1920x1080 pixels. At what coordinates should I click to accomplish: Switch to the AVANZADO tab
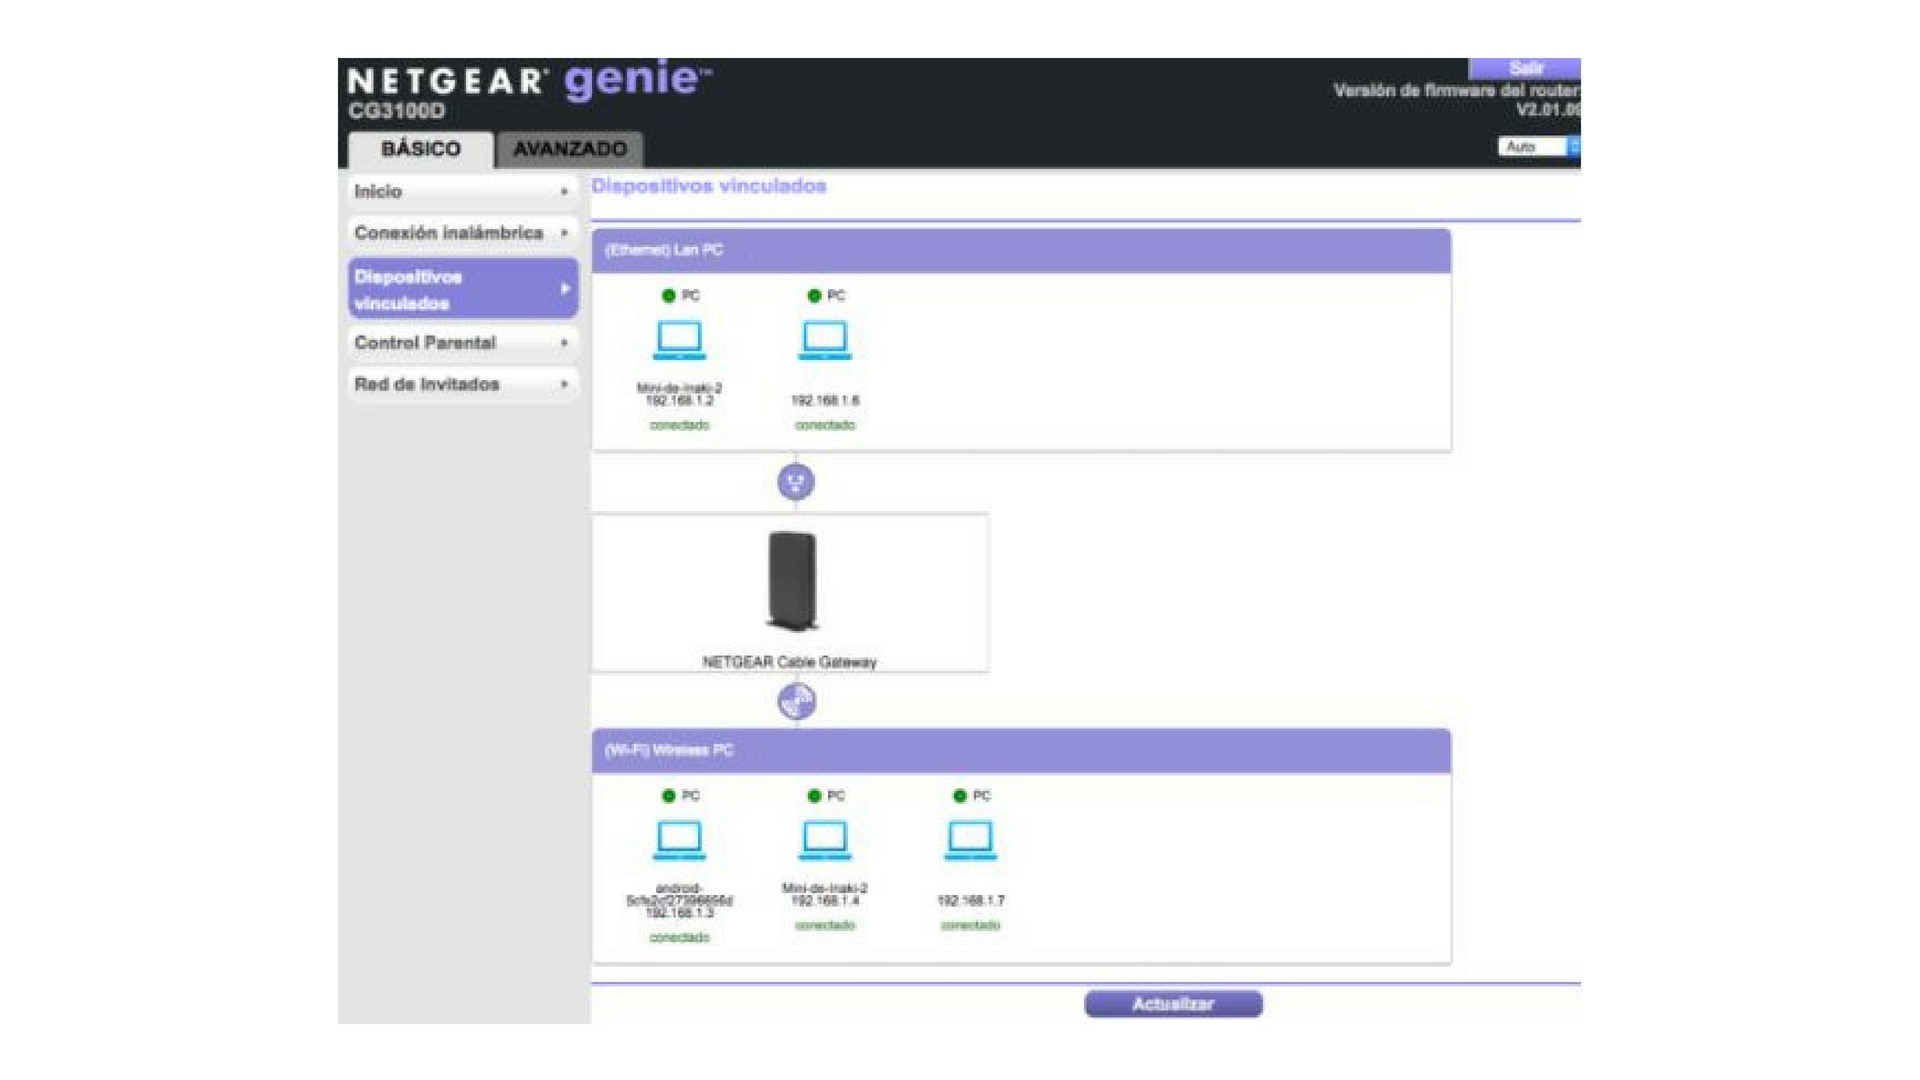570,149
